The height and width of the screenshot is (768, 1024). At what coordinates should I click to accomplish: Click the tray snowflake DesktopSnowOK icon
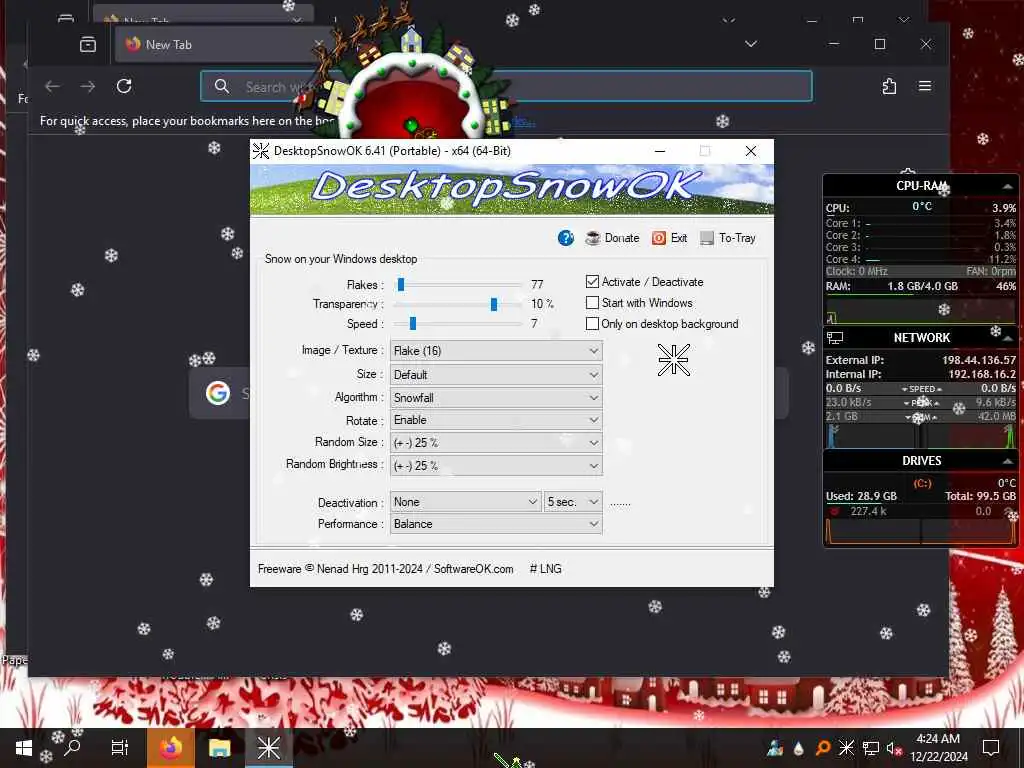pyautogui.click(x=846, y=748)
